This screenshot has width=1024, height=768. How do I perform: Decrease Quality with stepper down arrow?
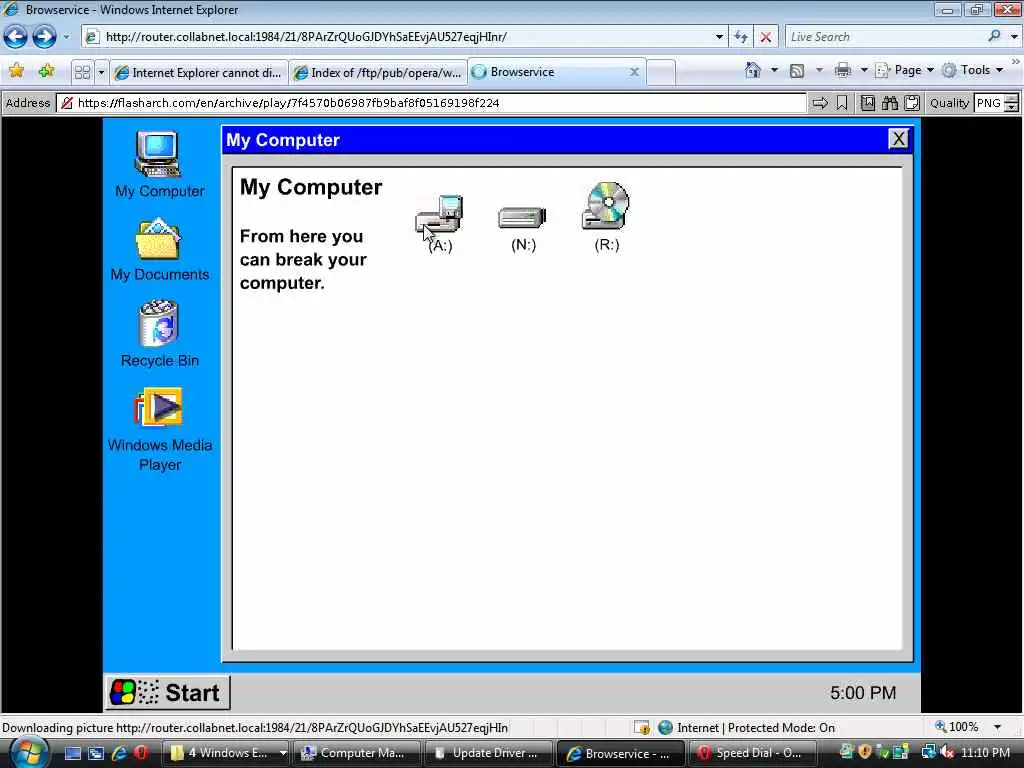click(1011, 108)
